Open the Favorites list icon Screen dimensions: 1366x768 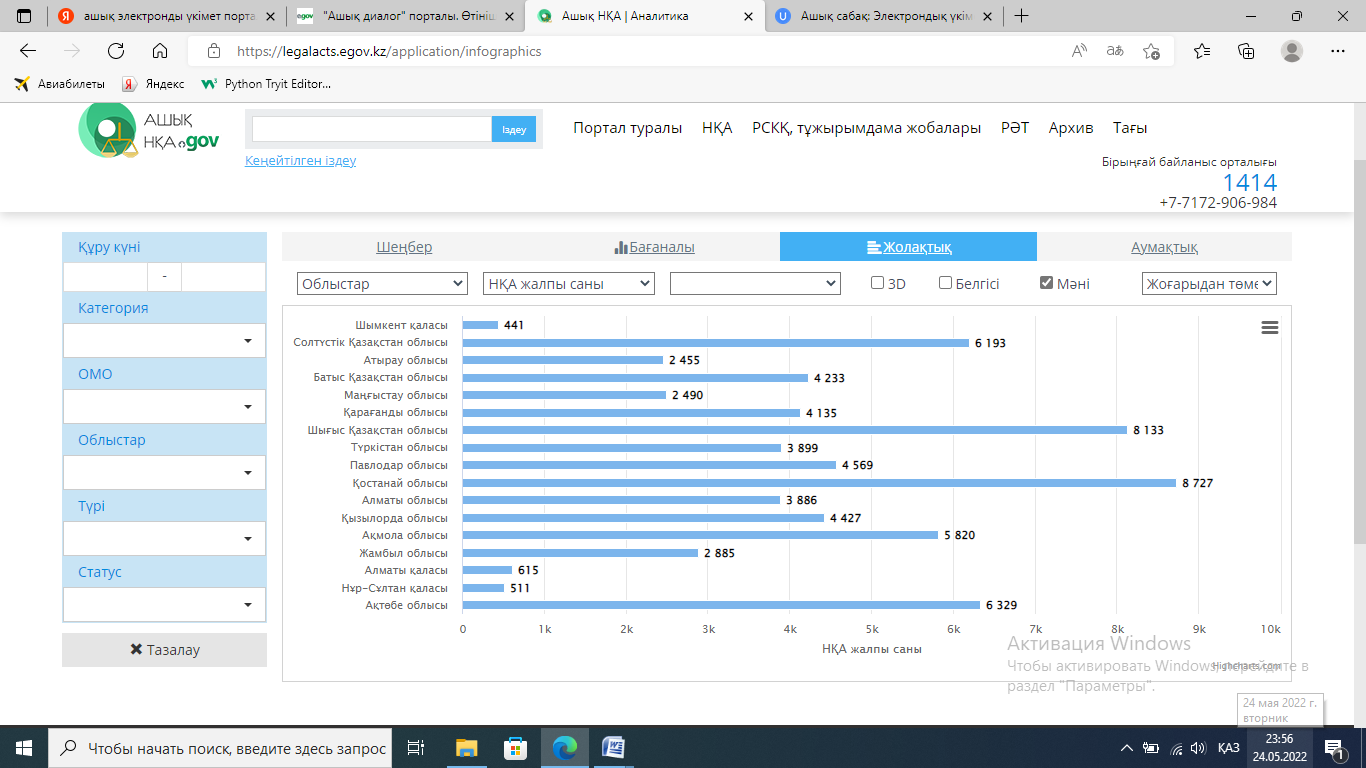pyautogui.click(x=1202, y=51)
